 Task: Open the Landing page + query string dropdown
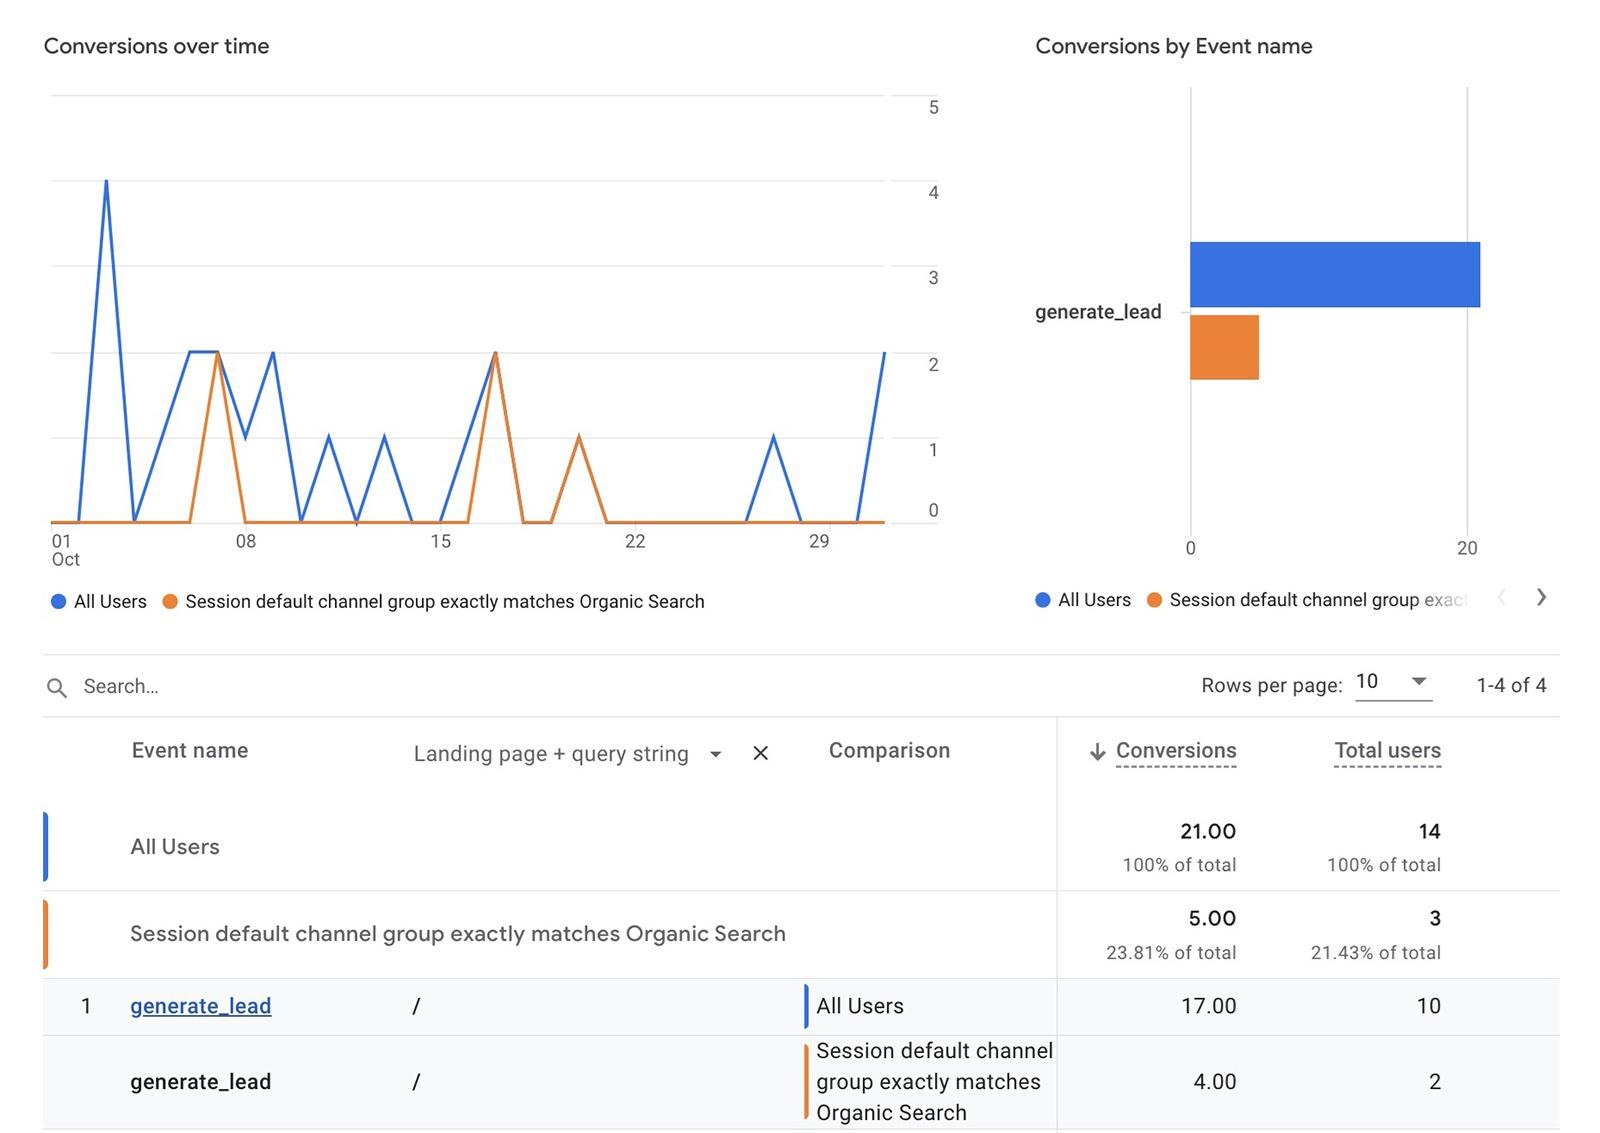click(567, 754)
